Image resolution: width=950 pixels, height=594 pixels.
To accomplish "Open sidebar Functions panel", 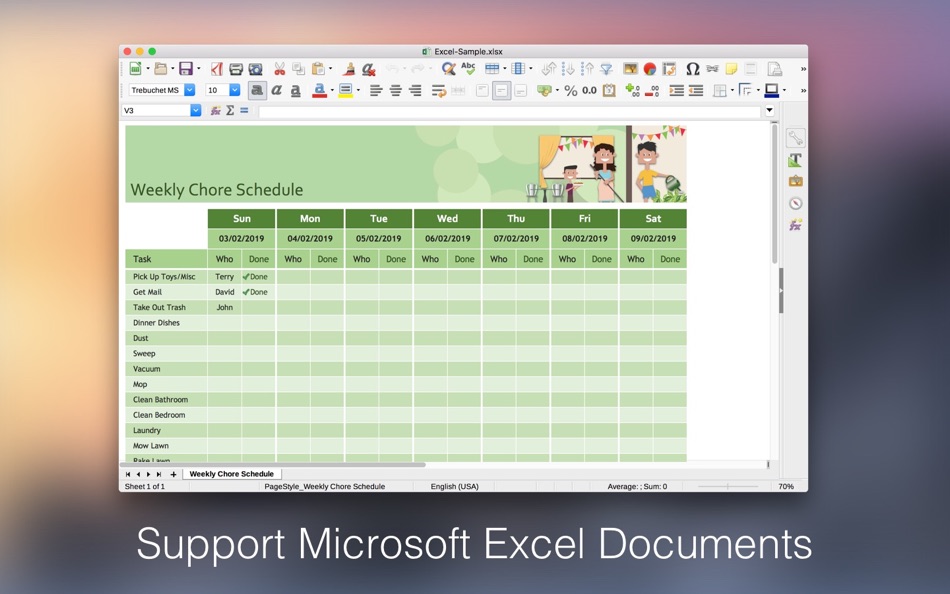I will (796, 225).
